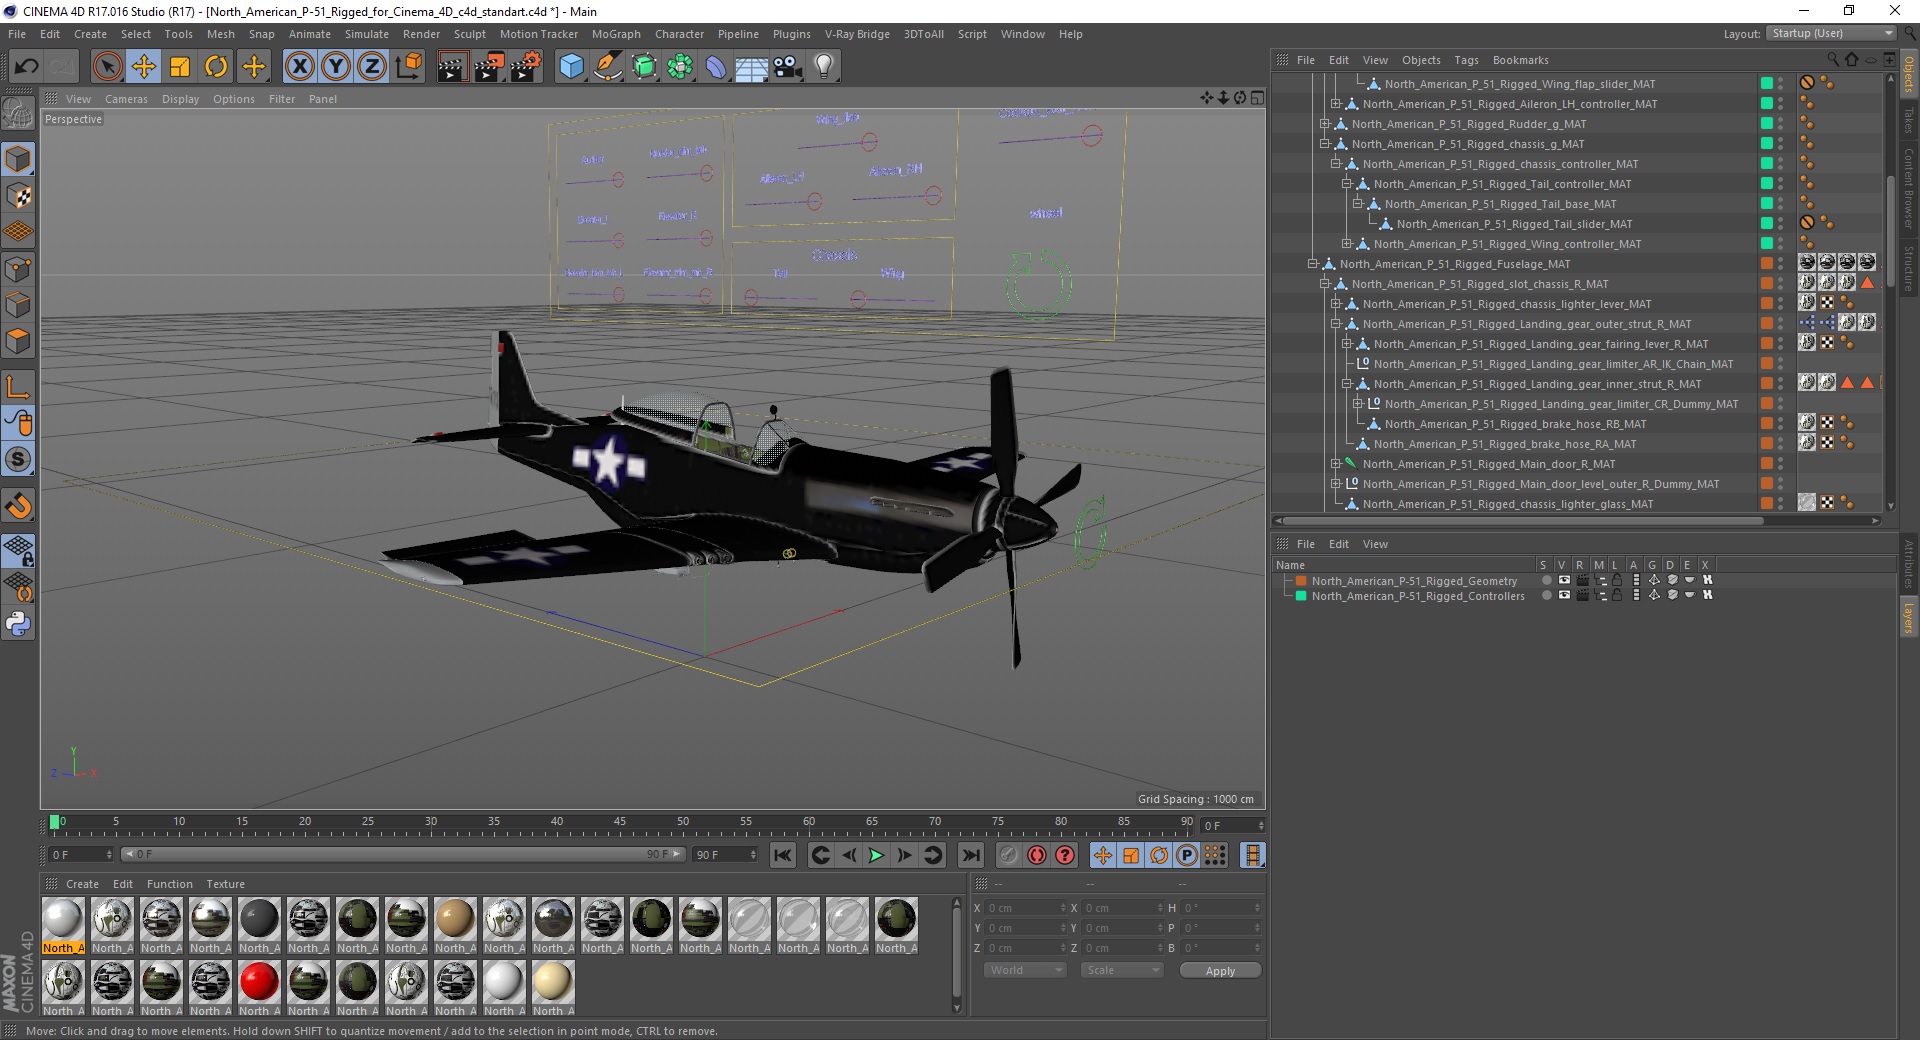Viewport: 1920px width, 1040px height.
Task: Toggle viewer visibility for Rigged_Geometry layer
Action: (1563, 580)
